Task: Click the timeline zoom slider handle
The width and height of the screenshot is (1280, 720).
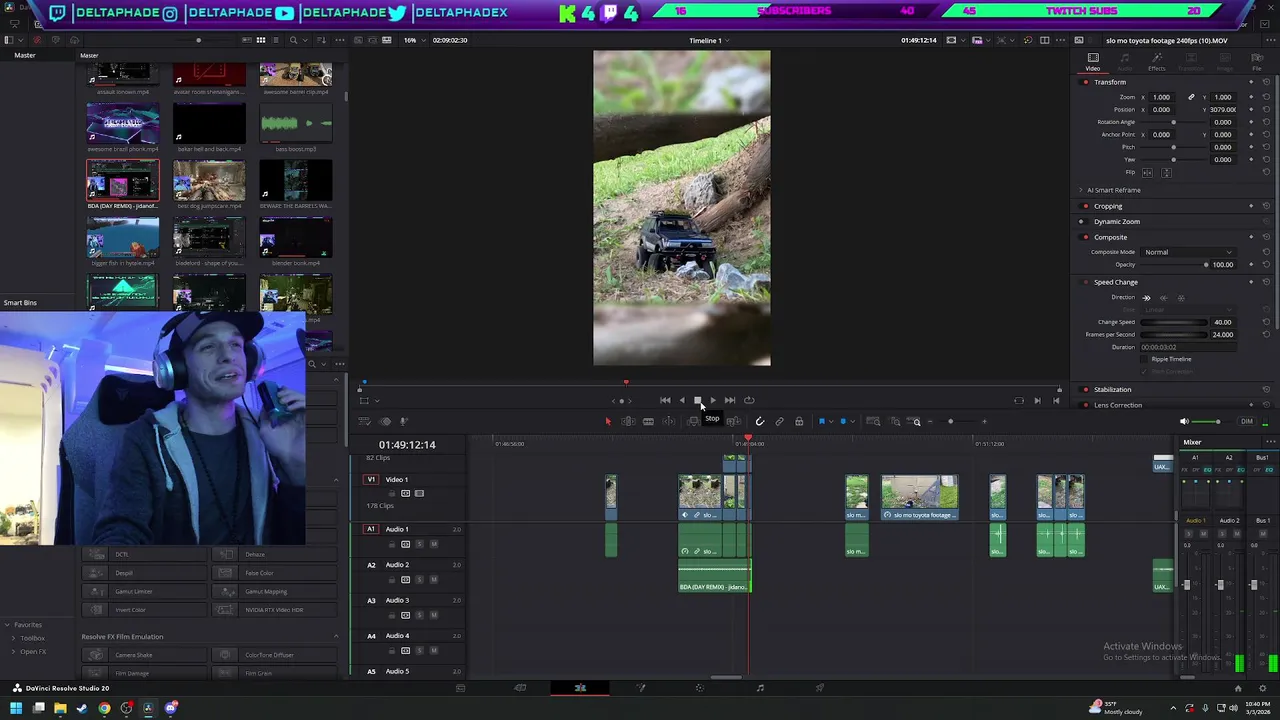Action: click(950, 421)
